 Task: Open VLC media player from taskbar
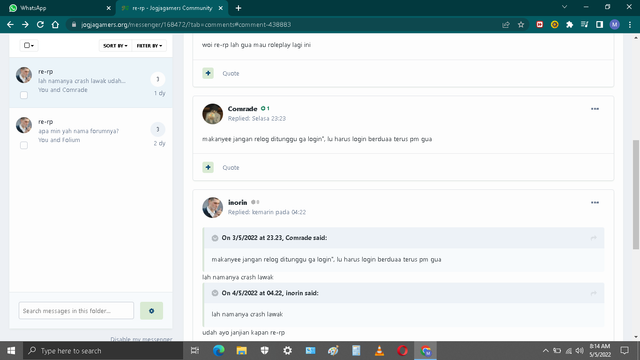(379, 351)
